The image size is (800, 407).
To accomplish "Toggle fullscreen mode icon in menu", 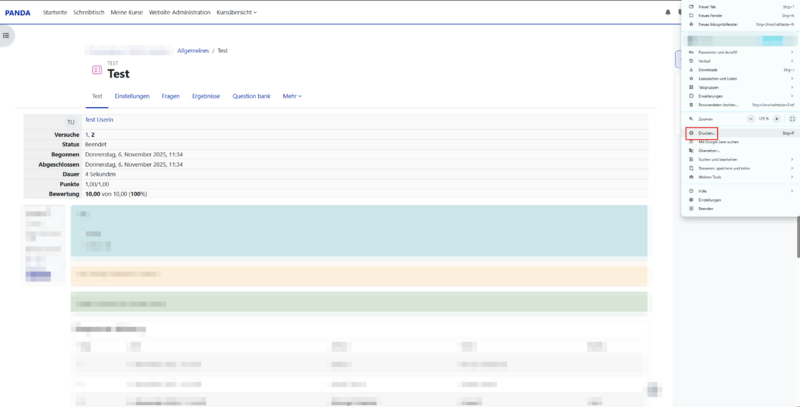I will pyautogui.click(x=791, y=118).
